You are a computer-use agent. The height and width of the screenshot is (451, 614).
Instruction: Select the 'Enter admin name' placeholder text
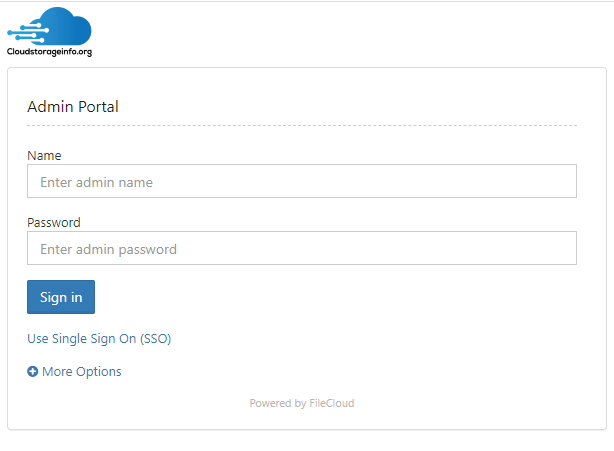pyautogui.click(x=96, y=182)
